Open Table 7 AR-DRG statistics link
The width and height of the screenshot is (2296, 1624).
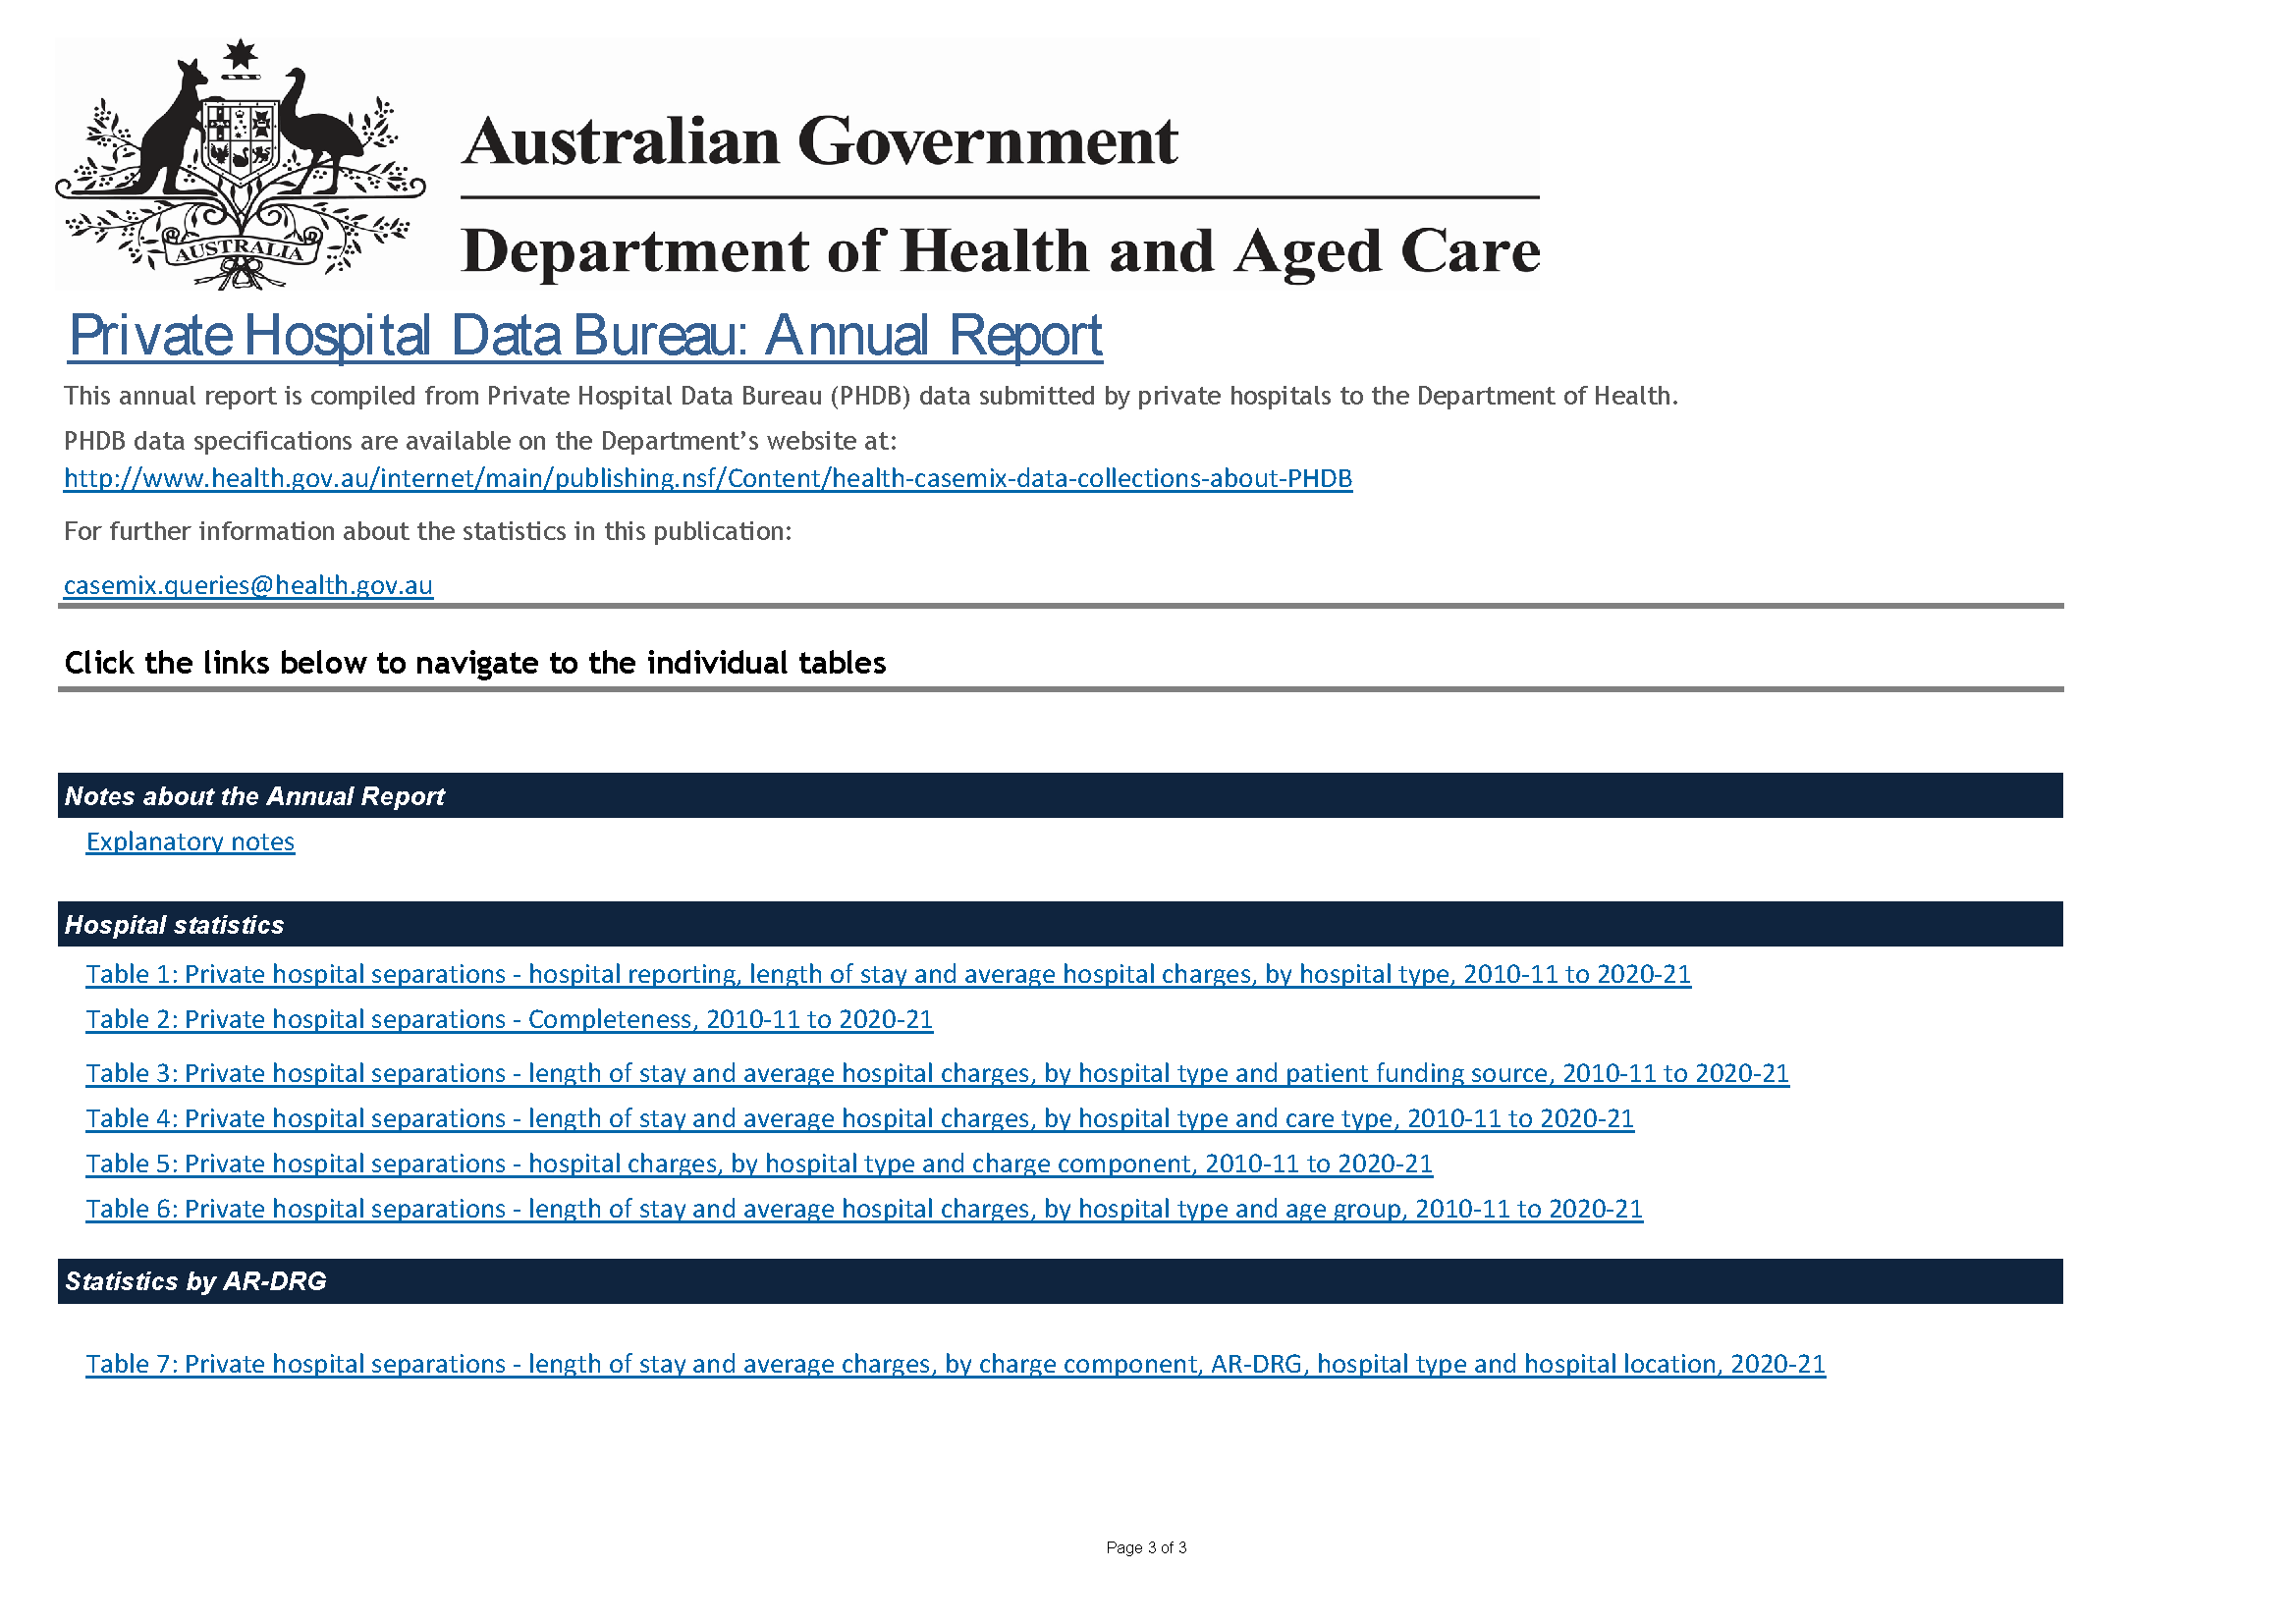pyautogui.click(x=955, y=1364)
